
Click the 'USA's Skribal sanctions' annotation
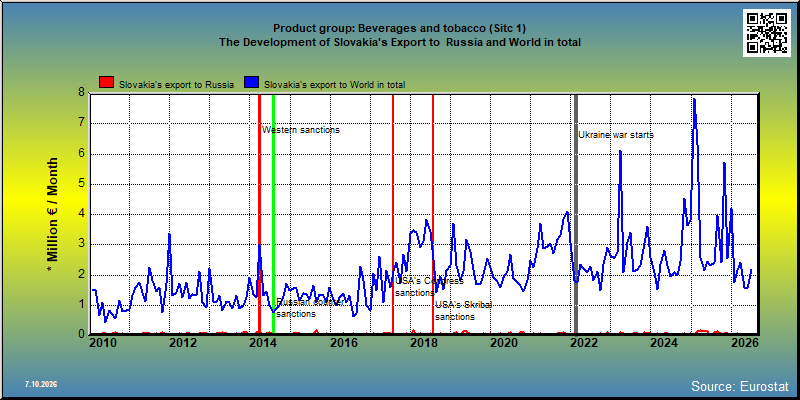click(463, 311)
